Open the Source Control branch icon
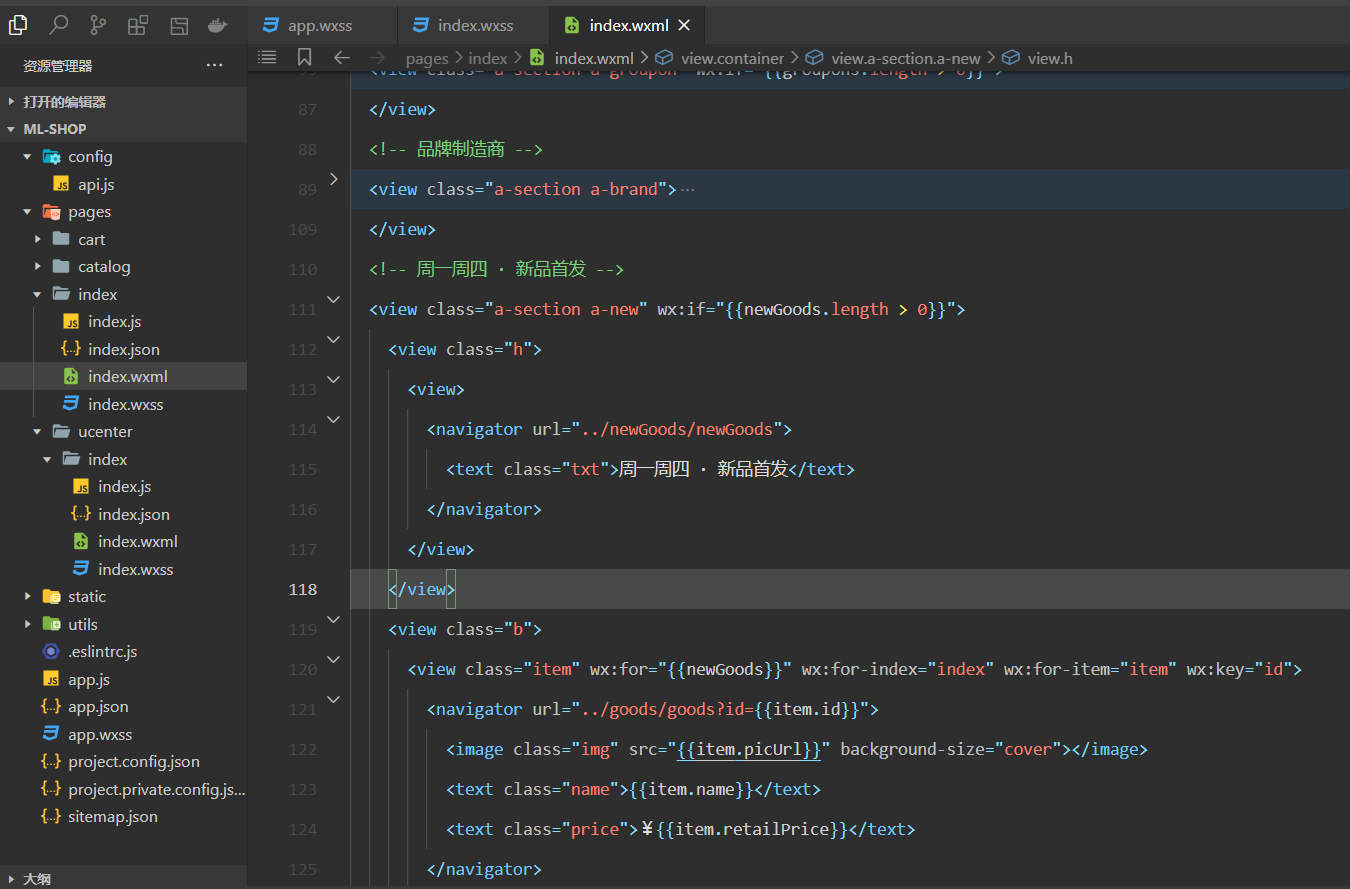This screenshot has width=1350, height=889. (x=98, y=25)
